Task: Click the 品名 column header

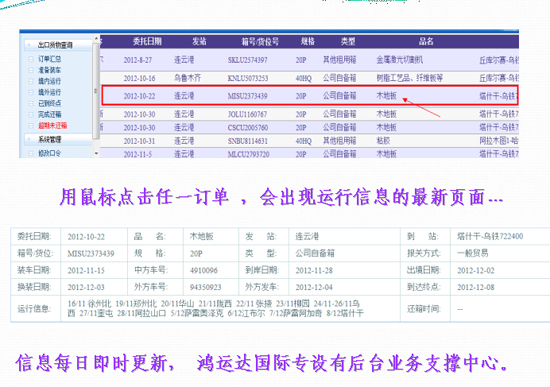Action: pyautogui.click(x=426, y=41)
